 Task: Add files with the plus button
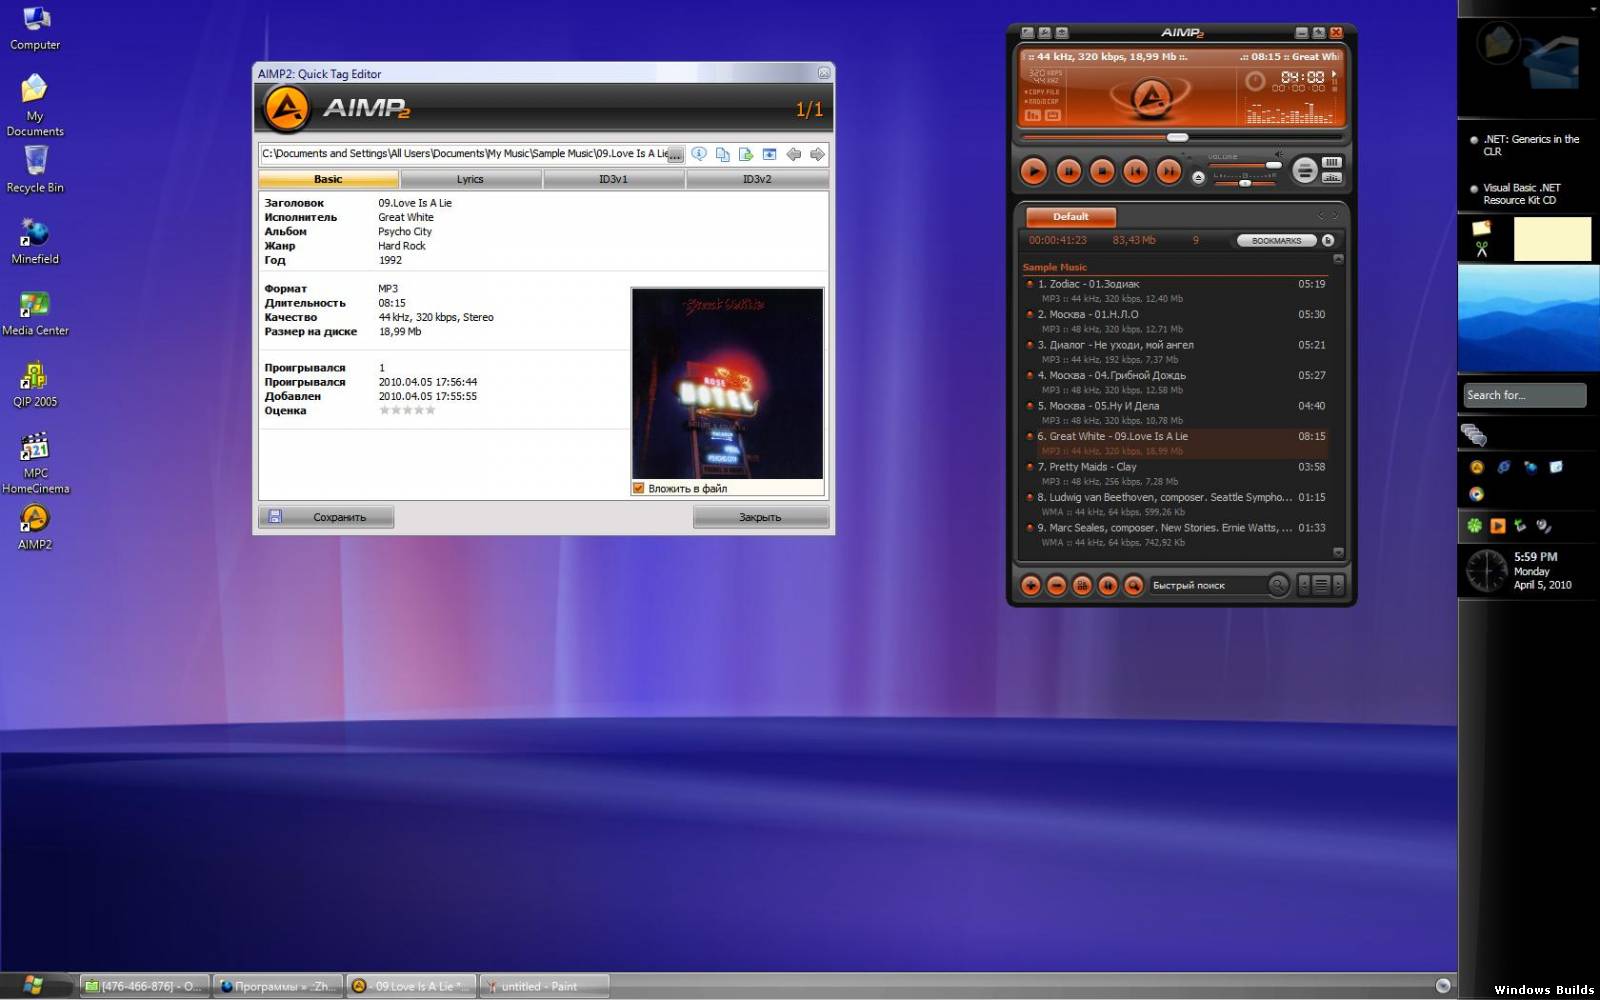1031,586
